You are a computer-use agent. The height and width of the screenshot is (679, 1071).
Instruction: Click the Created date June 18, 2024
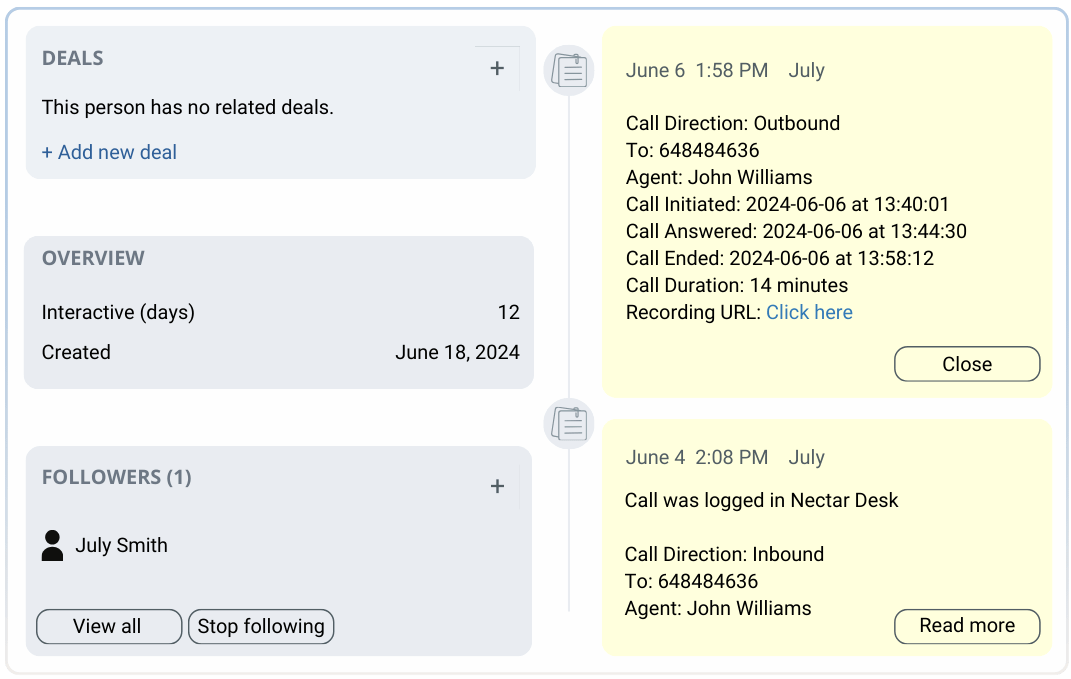pyautogui.click(x=458, y=352)
